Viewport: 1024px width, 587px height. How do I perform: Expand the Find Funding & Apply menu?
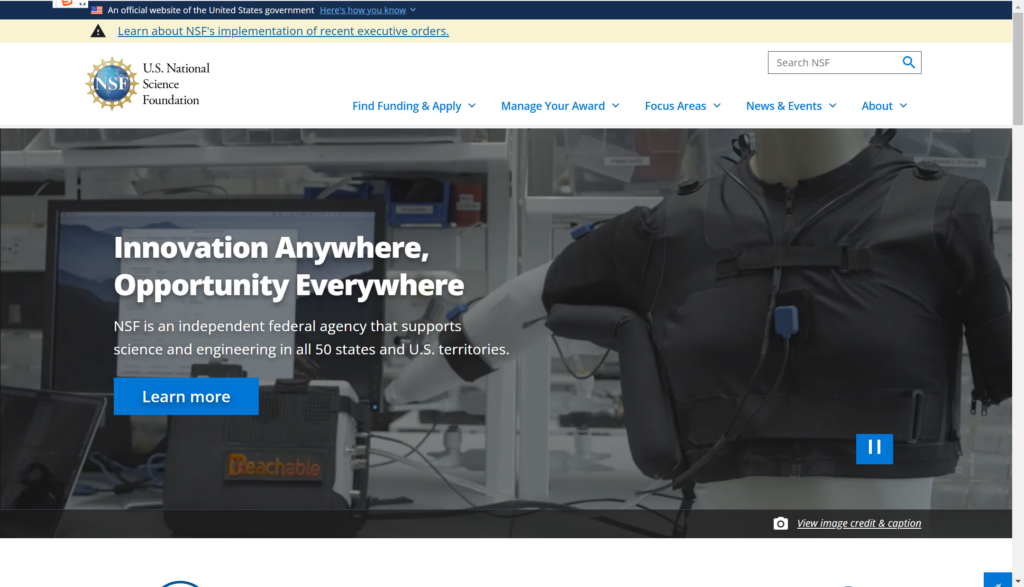414,106
